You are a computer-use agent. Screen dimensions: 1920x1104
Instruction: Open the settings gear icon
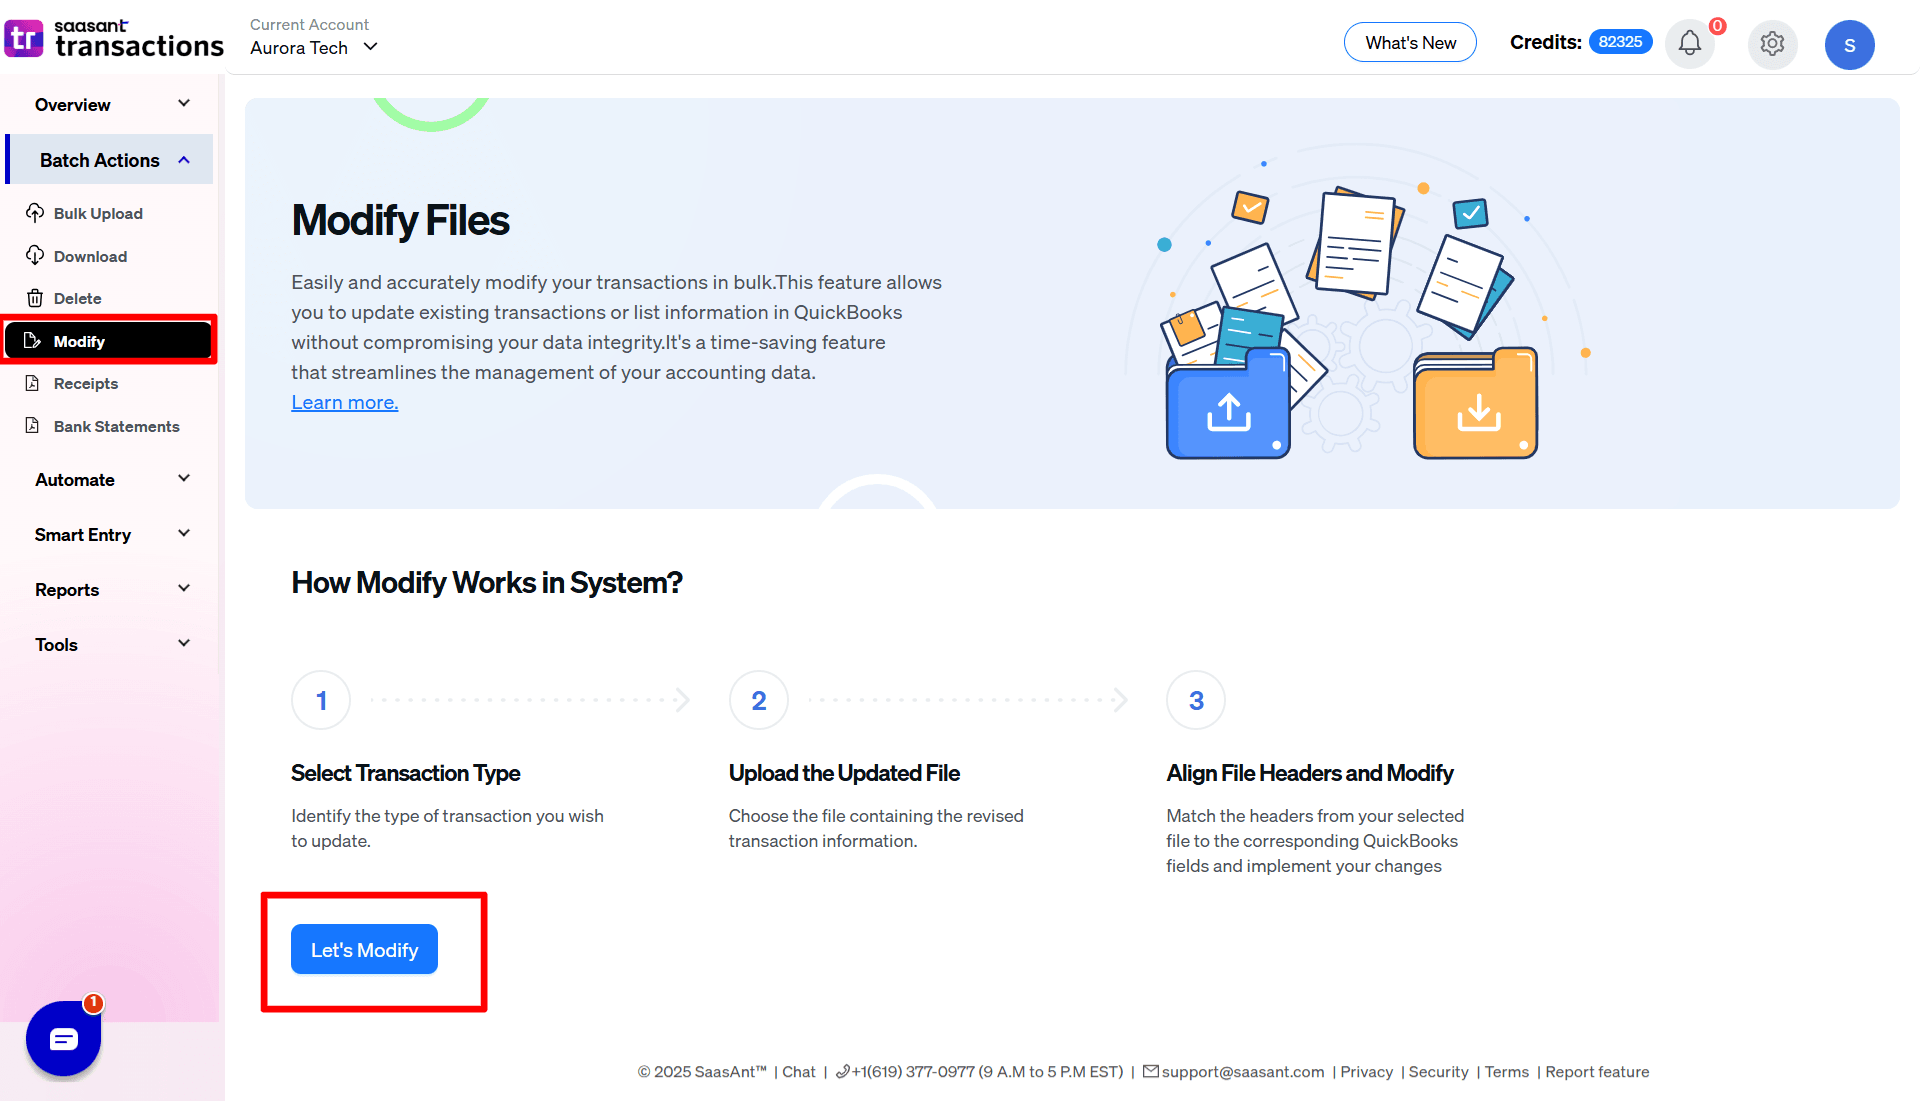[1772, 44]
